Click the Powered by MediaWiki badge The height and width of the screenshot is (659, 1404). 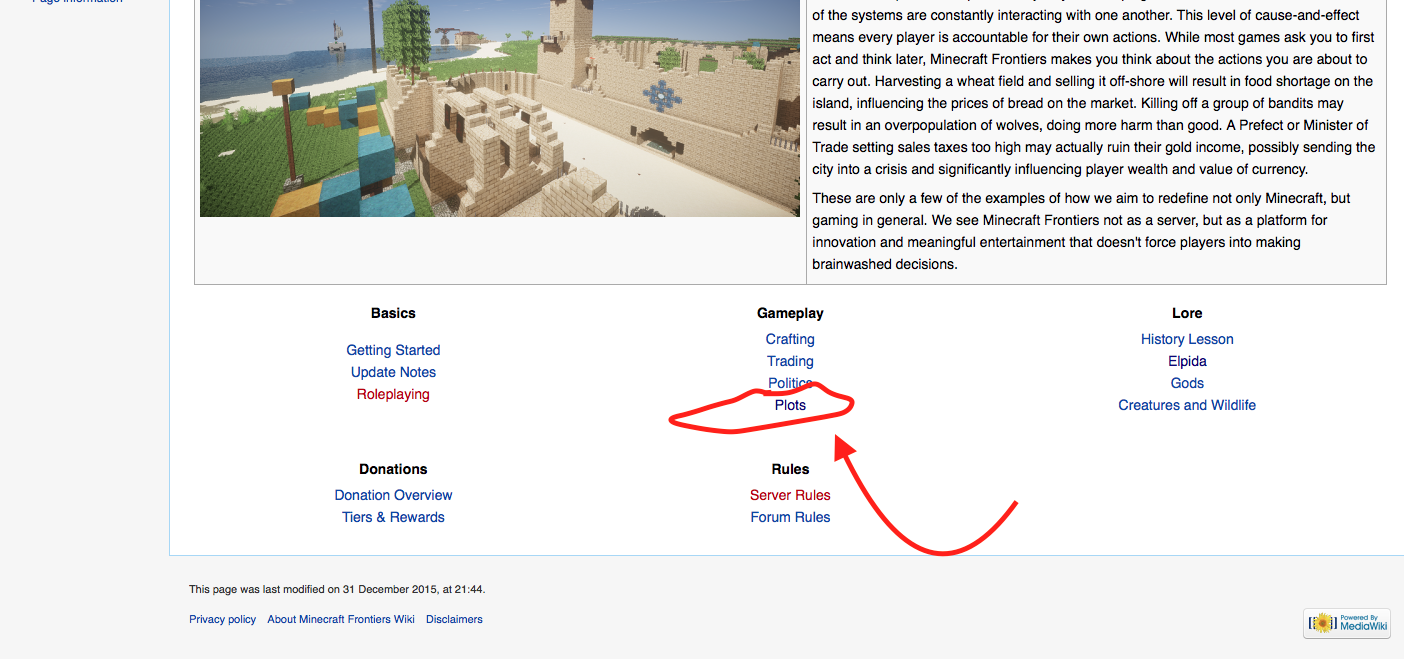1346,623
